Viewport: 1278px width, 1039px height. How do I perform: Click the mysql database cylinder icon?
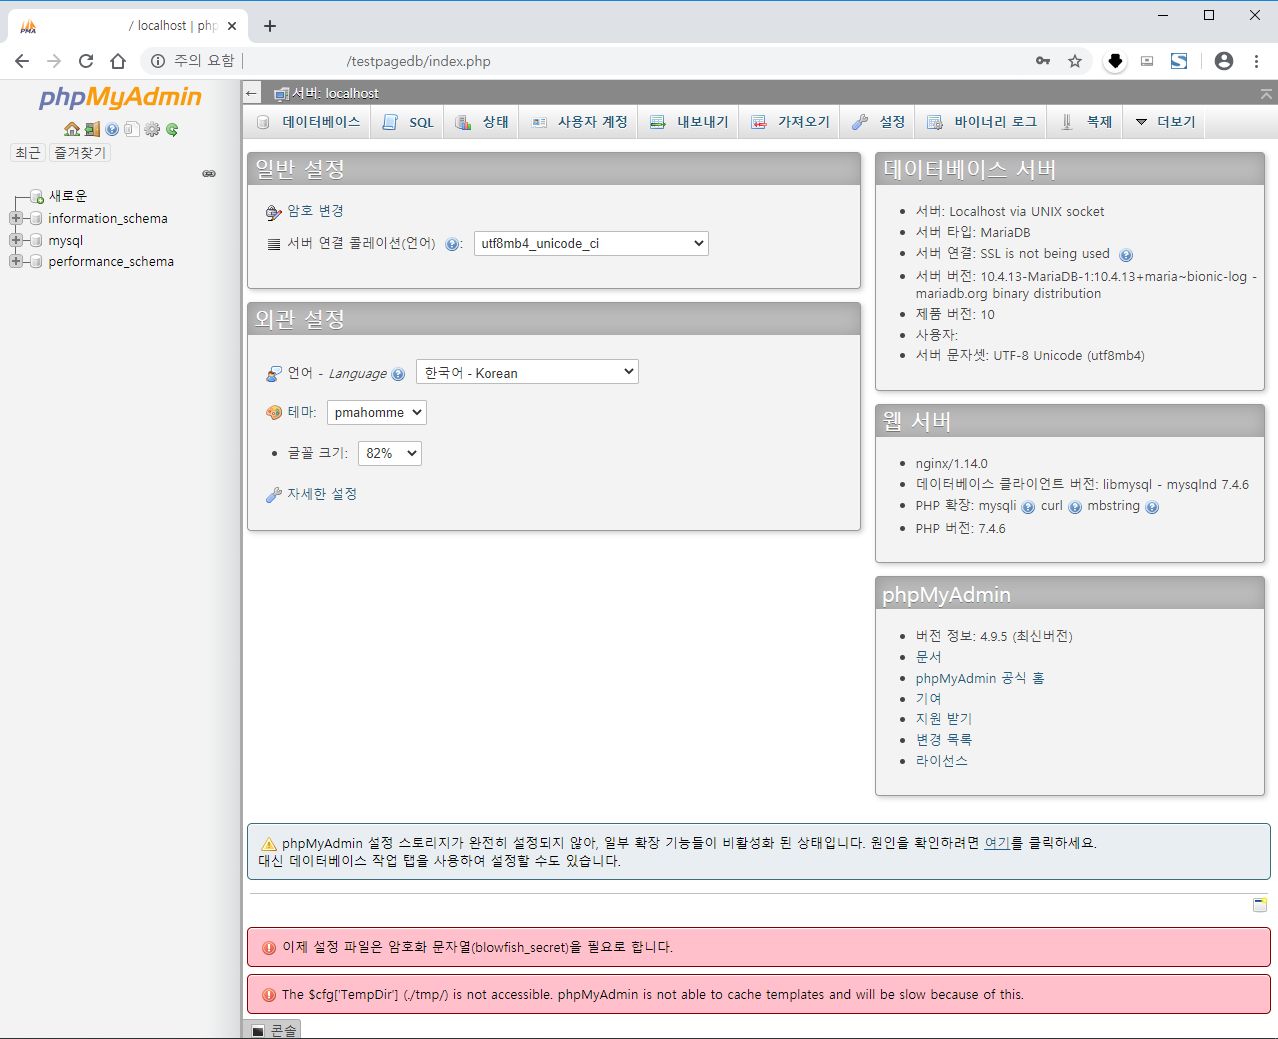point(37,240)
